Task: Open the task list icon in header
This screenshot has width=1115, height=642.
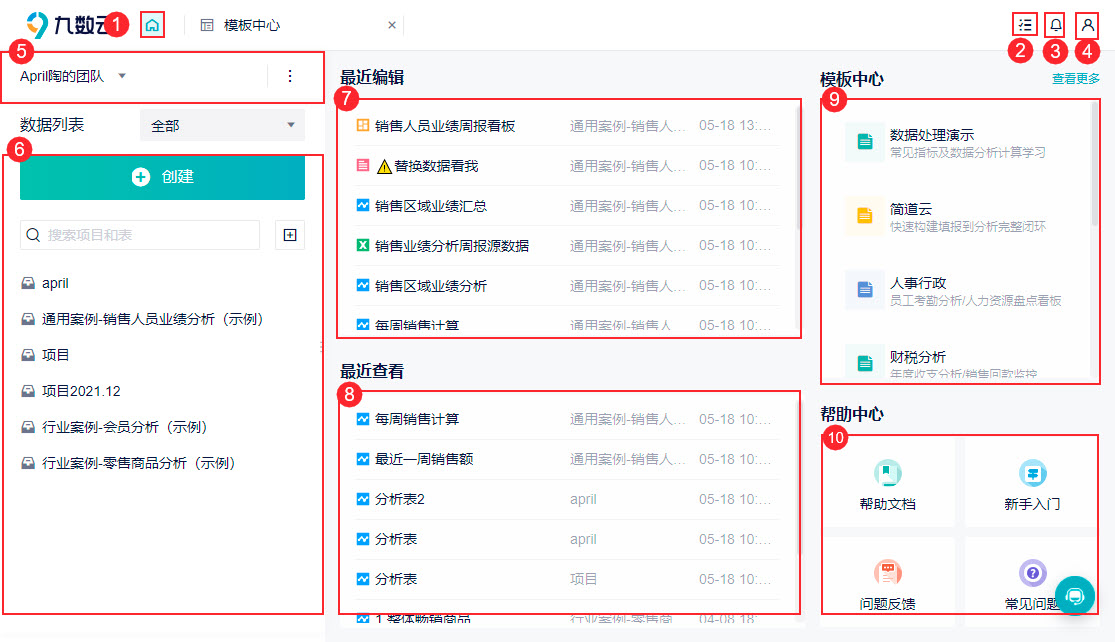Action: 1025,25
